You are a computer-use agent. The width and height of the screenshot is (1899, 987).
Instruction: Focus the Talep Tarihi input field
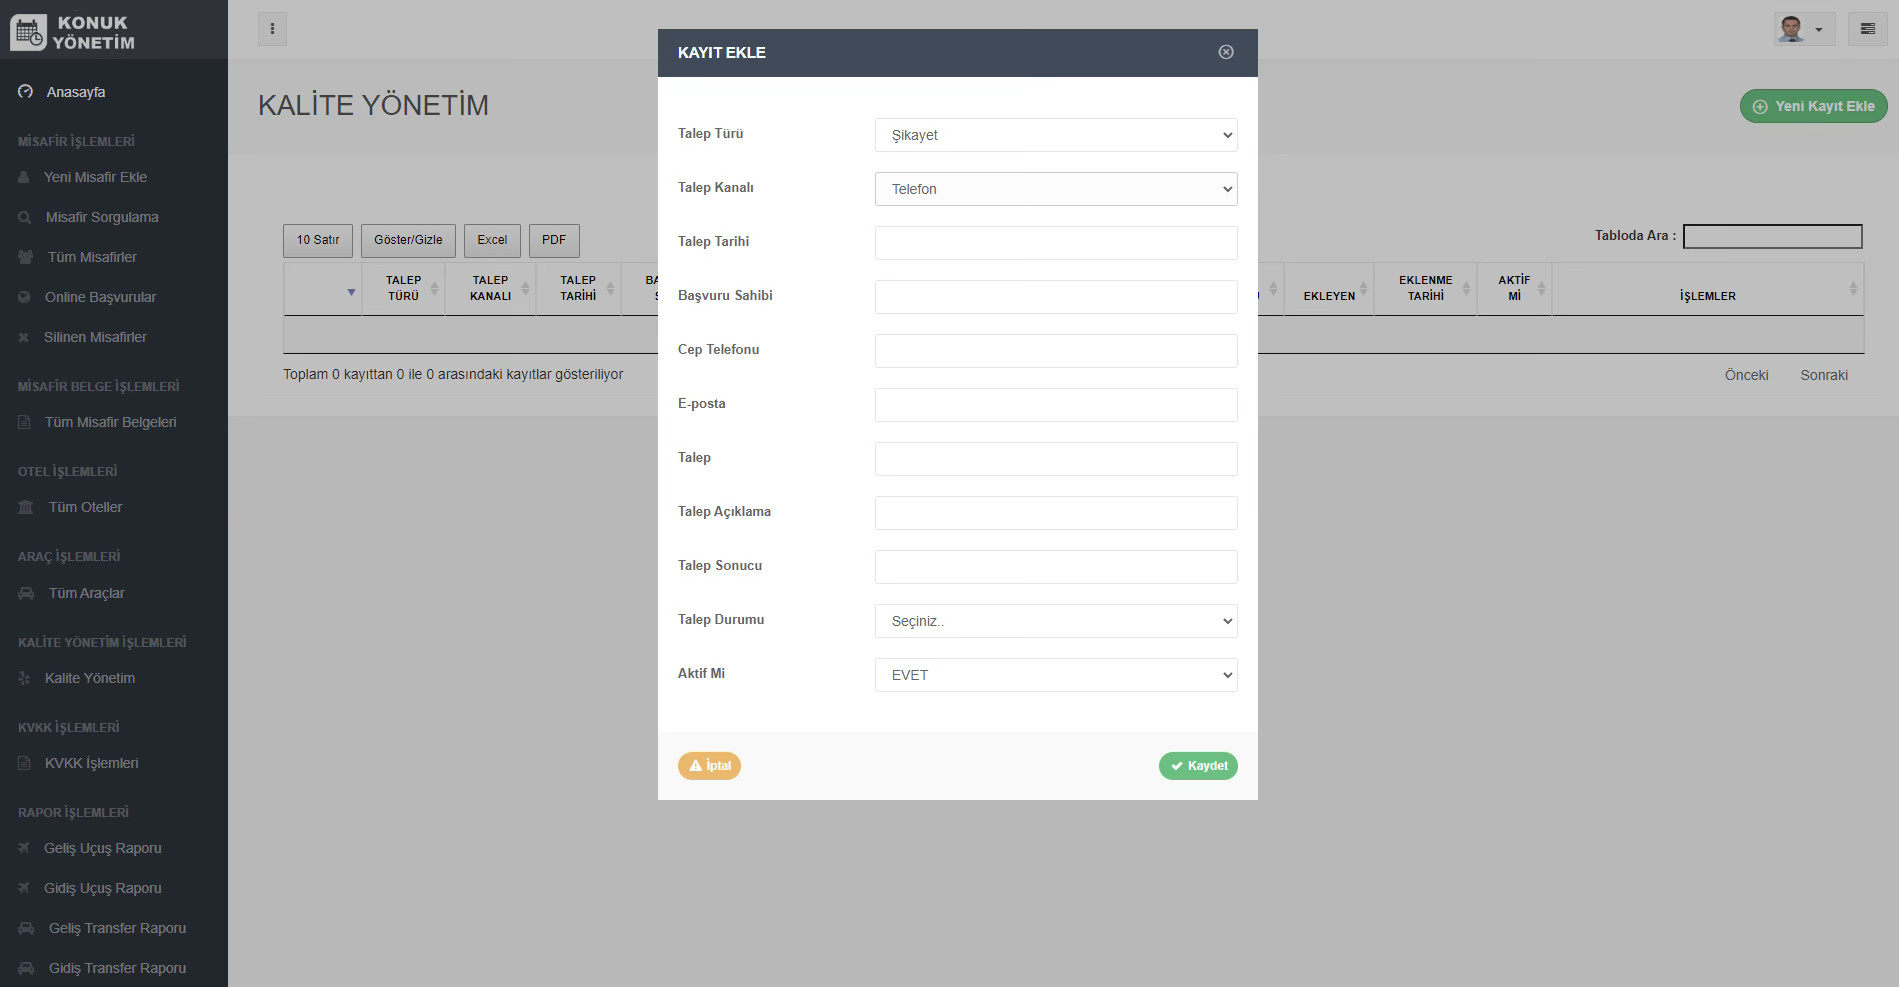tap(1055, 243)
